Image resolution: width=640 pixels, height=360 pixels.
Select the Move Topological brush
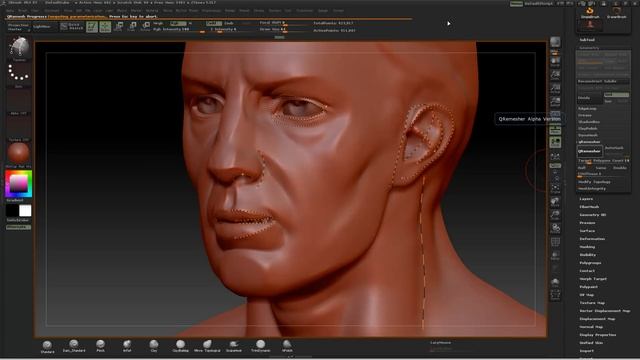pyautogui.click(x=207, y=346)
